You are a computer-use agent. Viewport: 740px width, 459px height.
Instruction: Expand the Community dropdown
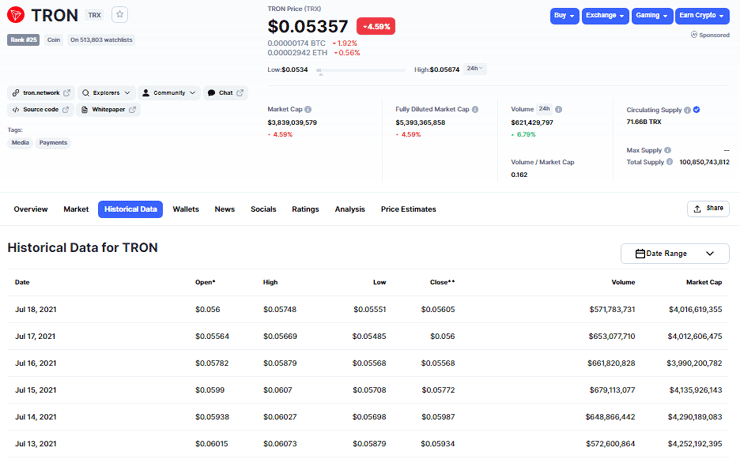click(169, 93)
